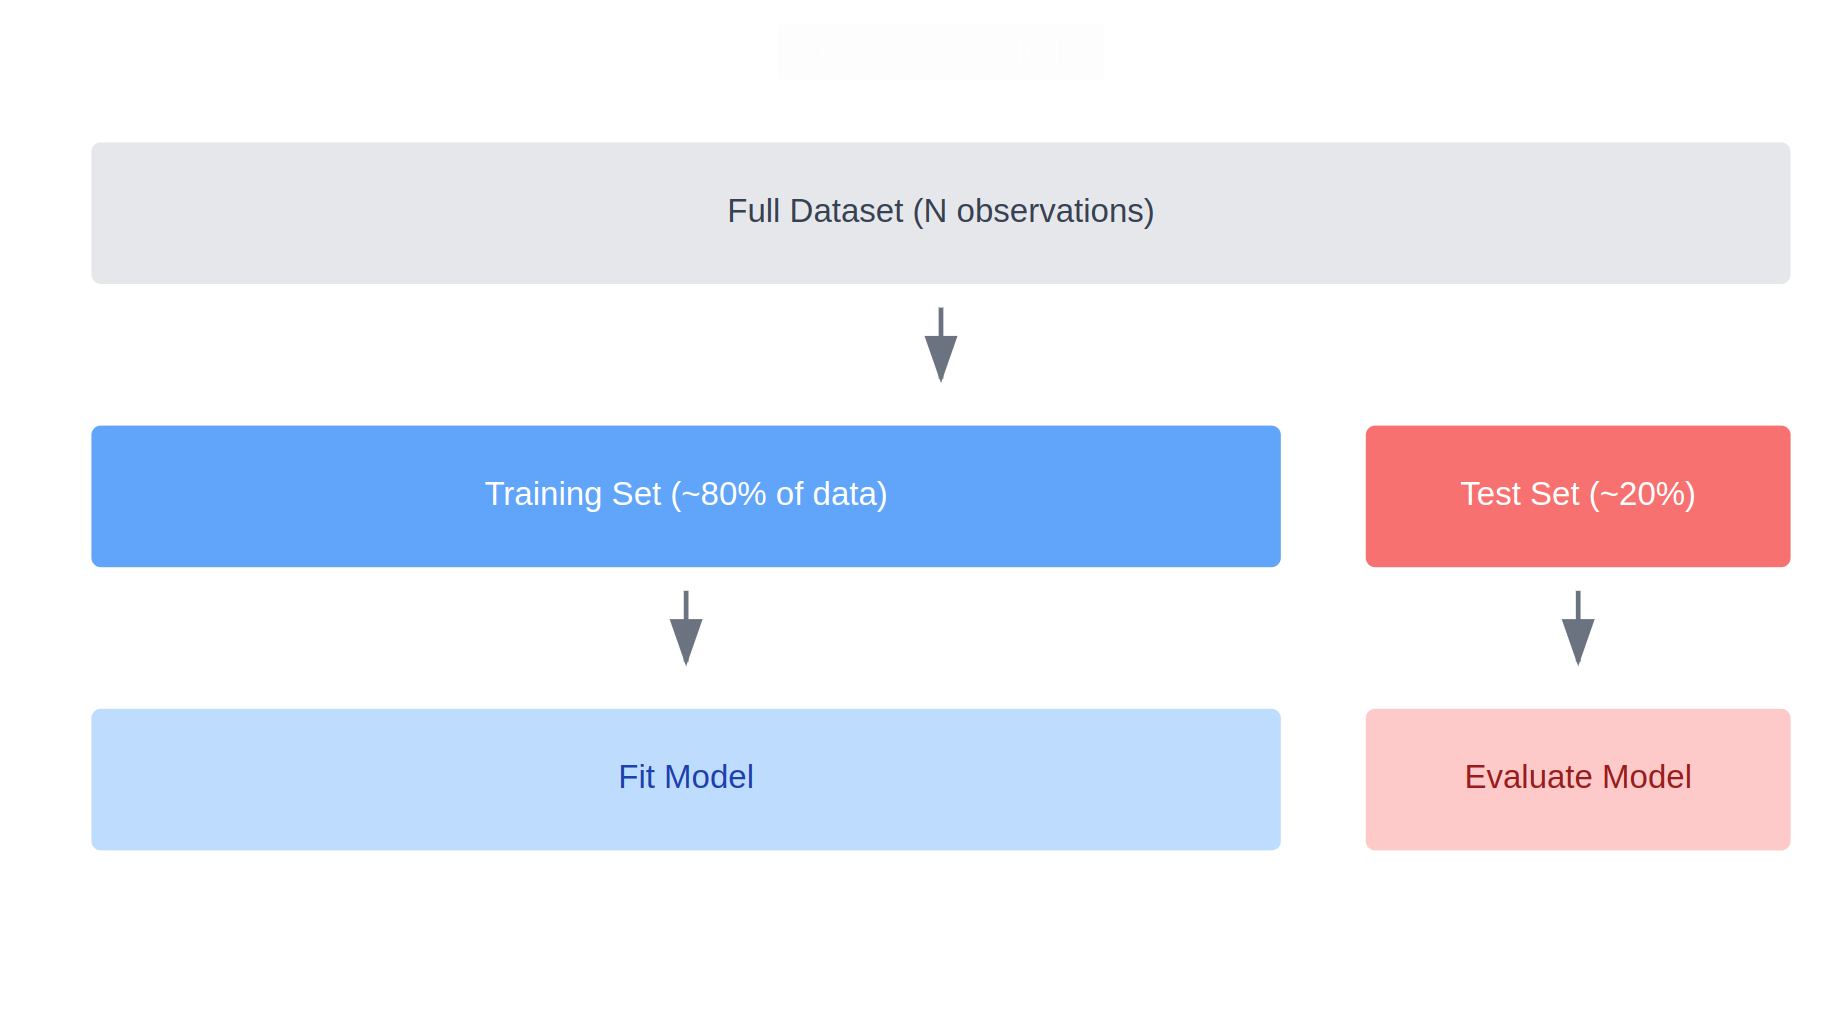The image size is (1847, 1029).
Task: Select the red Test Set box
Action: coord(1577,496)
